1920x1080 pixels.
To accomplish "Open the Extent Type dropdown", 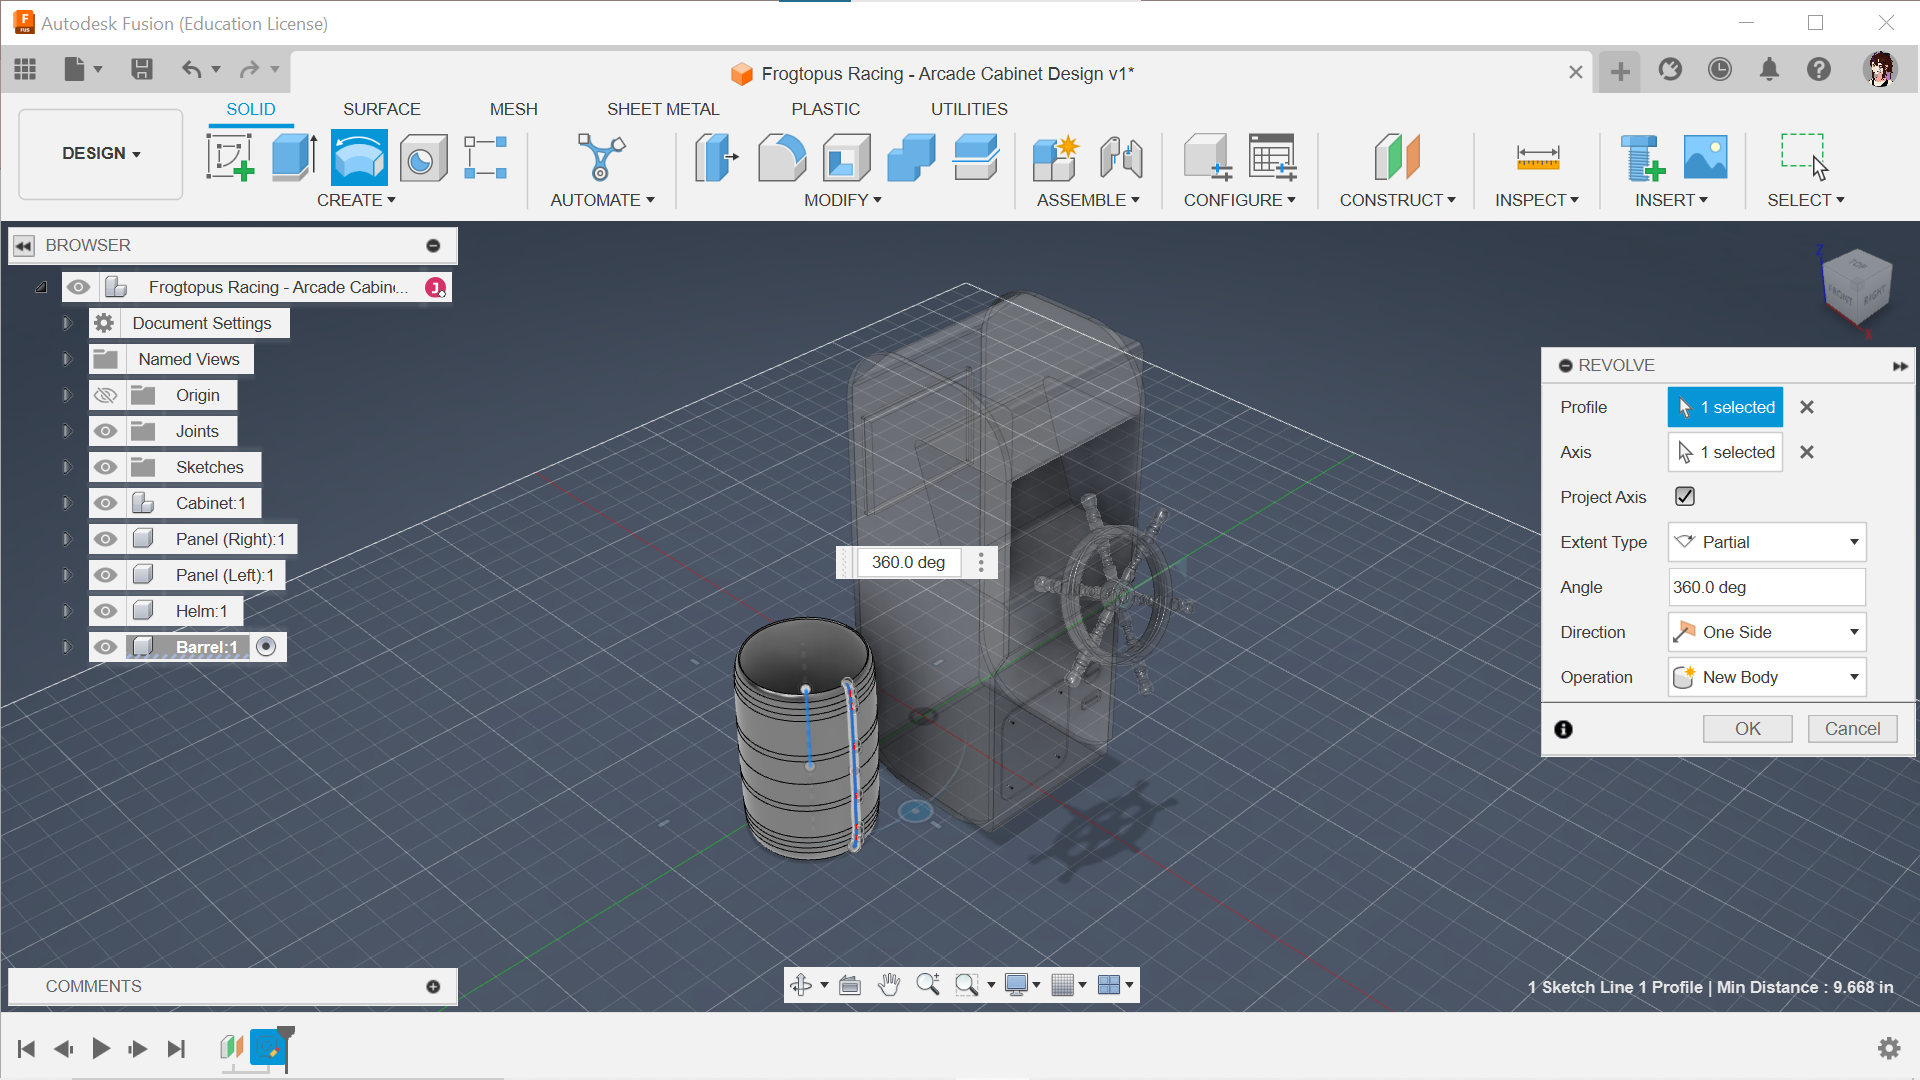I will (x=1767, y=542).
